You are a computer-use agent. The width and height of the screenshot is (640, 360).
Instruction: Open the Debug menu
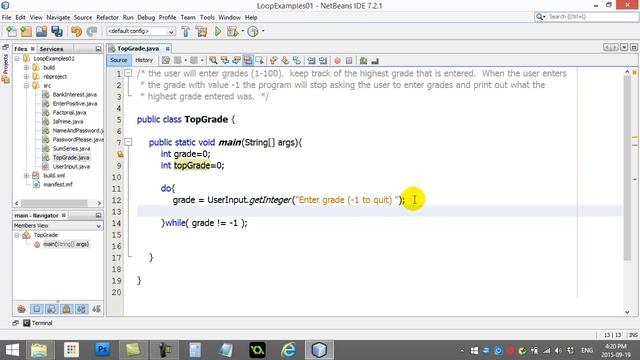(146, 18)
